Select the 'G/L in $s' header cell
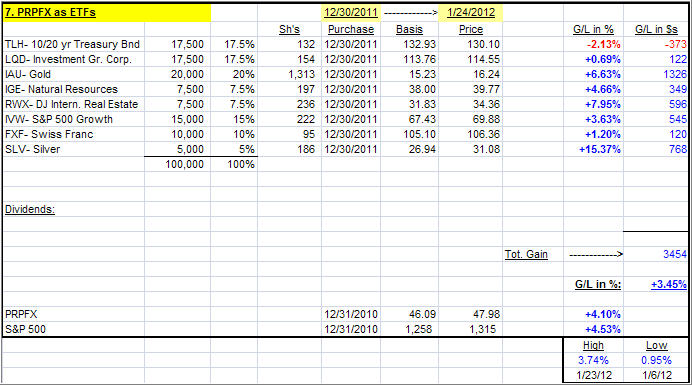 point(656,30)
